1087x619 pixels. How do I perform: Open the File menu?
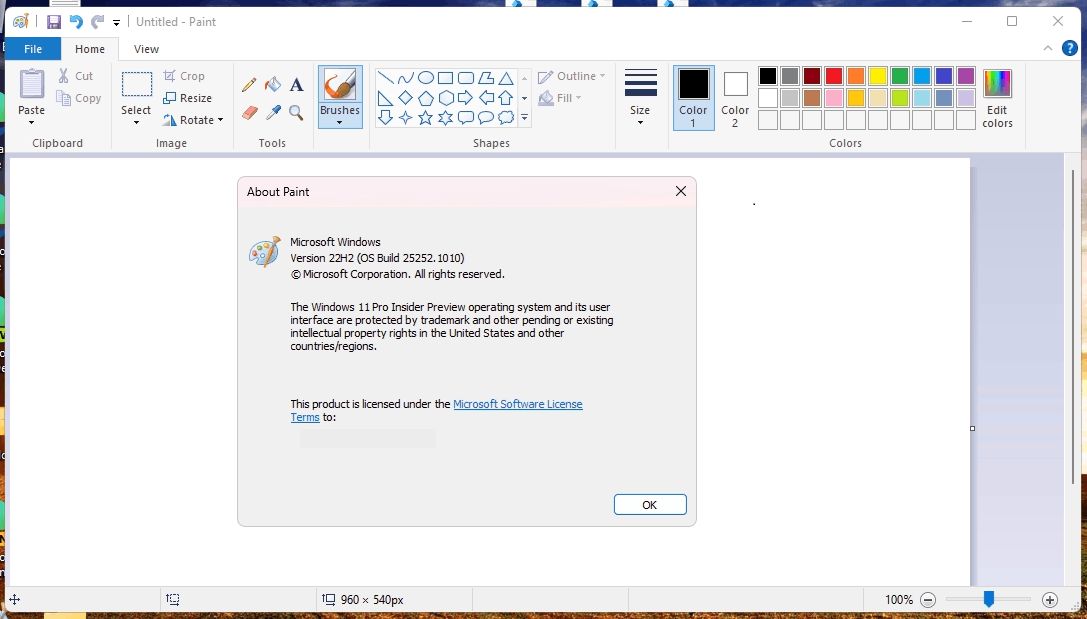pyautogui.click(x=33, y=48)
